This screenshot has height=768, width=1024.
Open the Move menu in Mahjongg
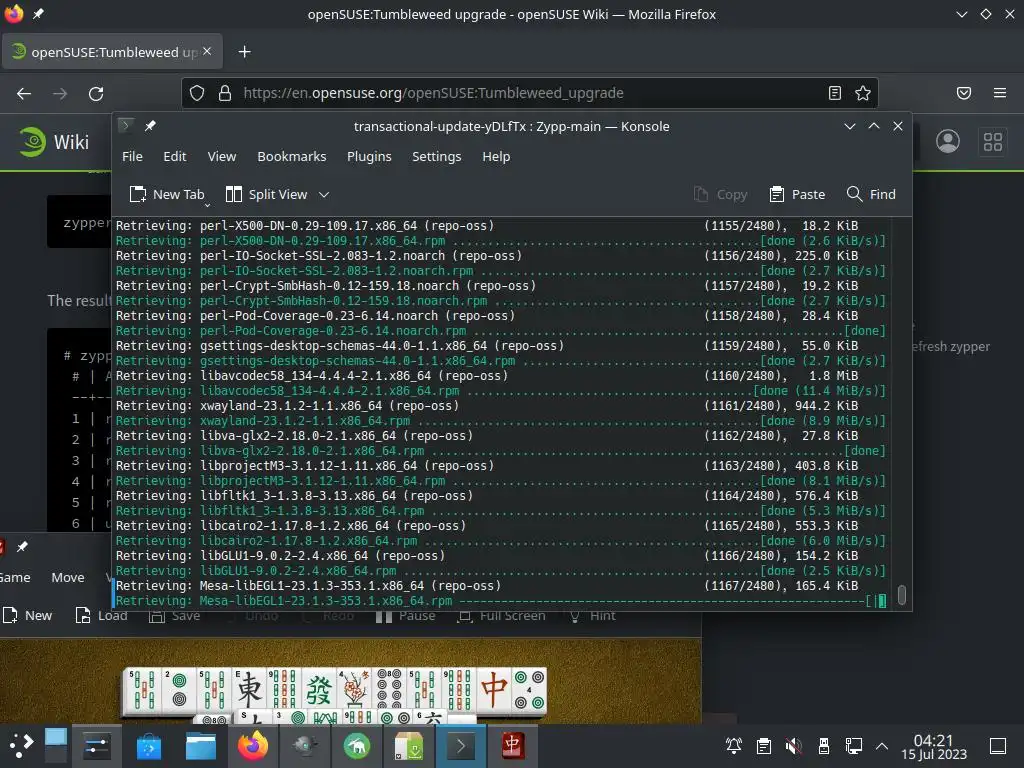68,577
